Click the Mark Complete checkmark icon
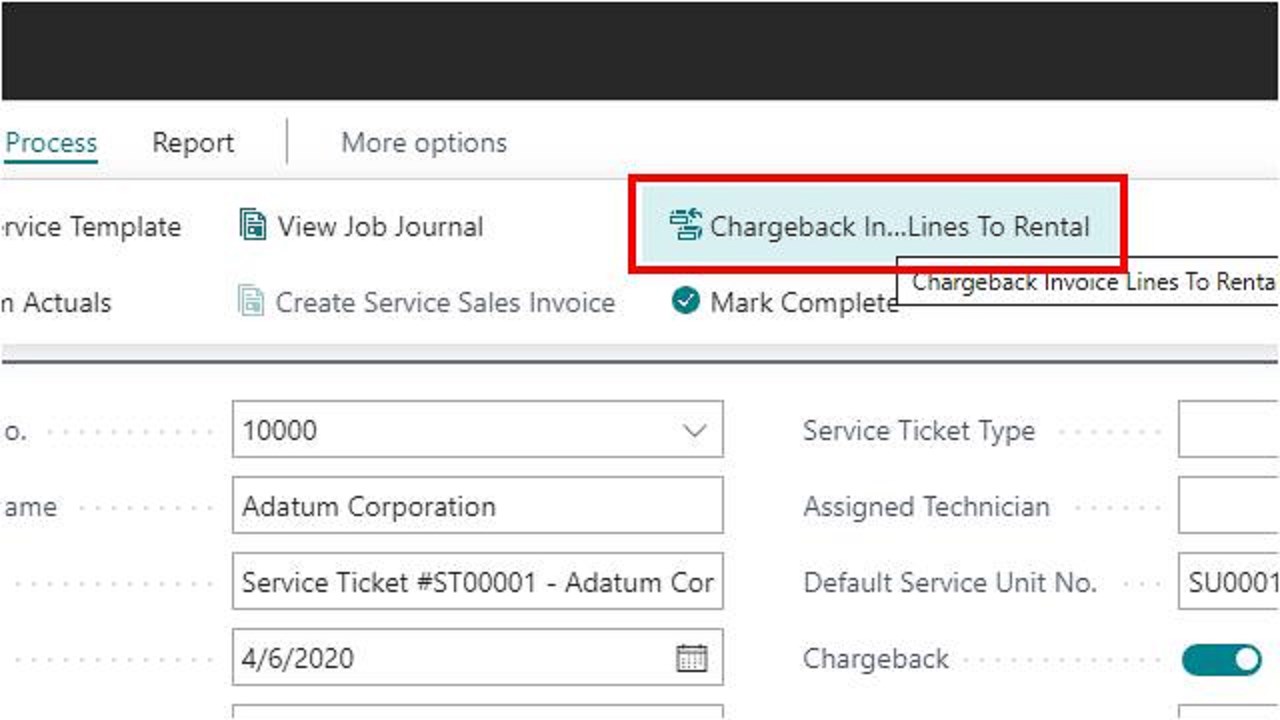The width and height of the screenshot is (1280, 720). click(x=686, y=301)
